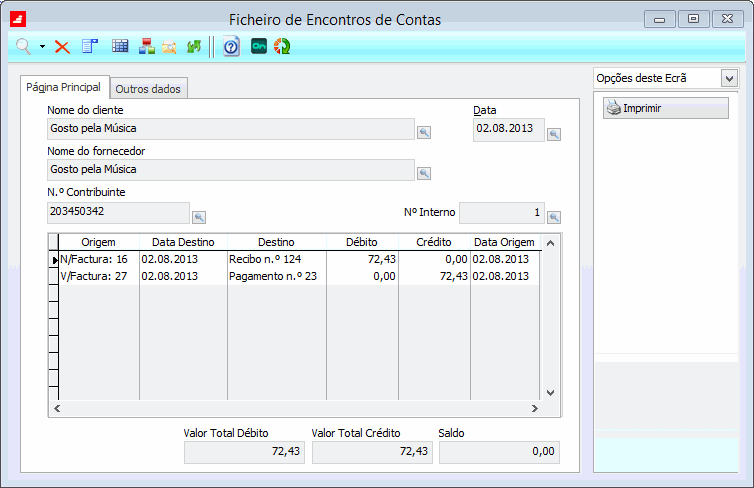Open help with the question mark icon
The width and height of the screenshot is (754, 488).
pyautogui.click(x=232, y=46)
